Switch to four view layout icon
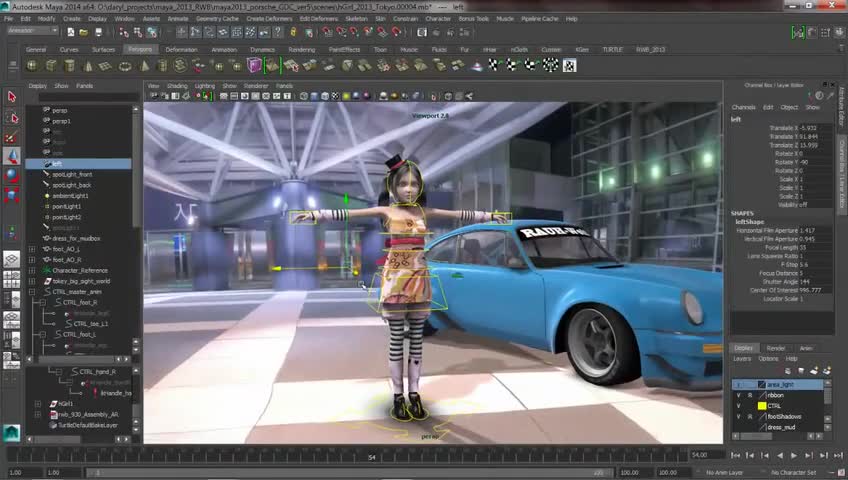The height and width of the screenshot is (480, 848). 12,279
